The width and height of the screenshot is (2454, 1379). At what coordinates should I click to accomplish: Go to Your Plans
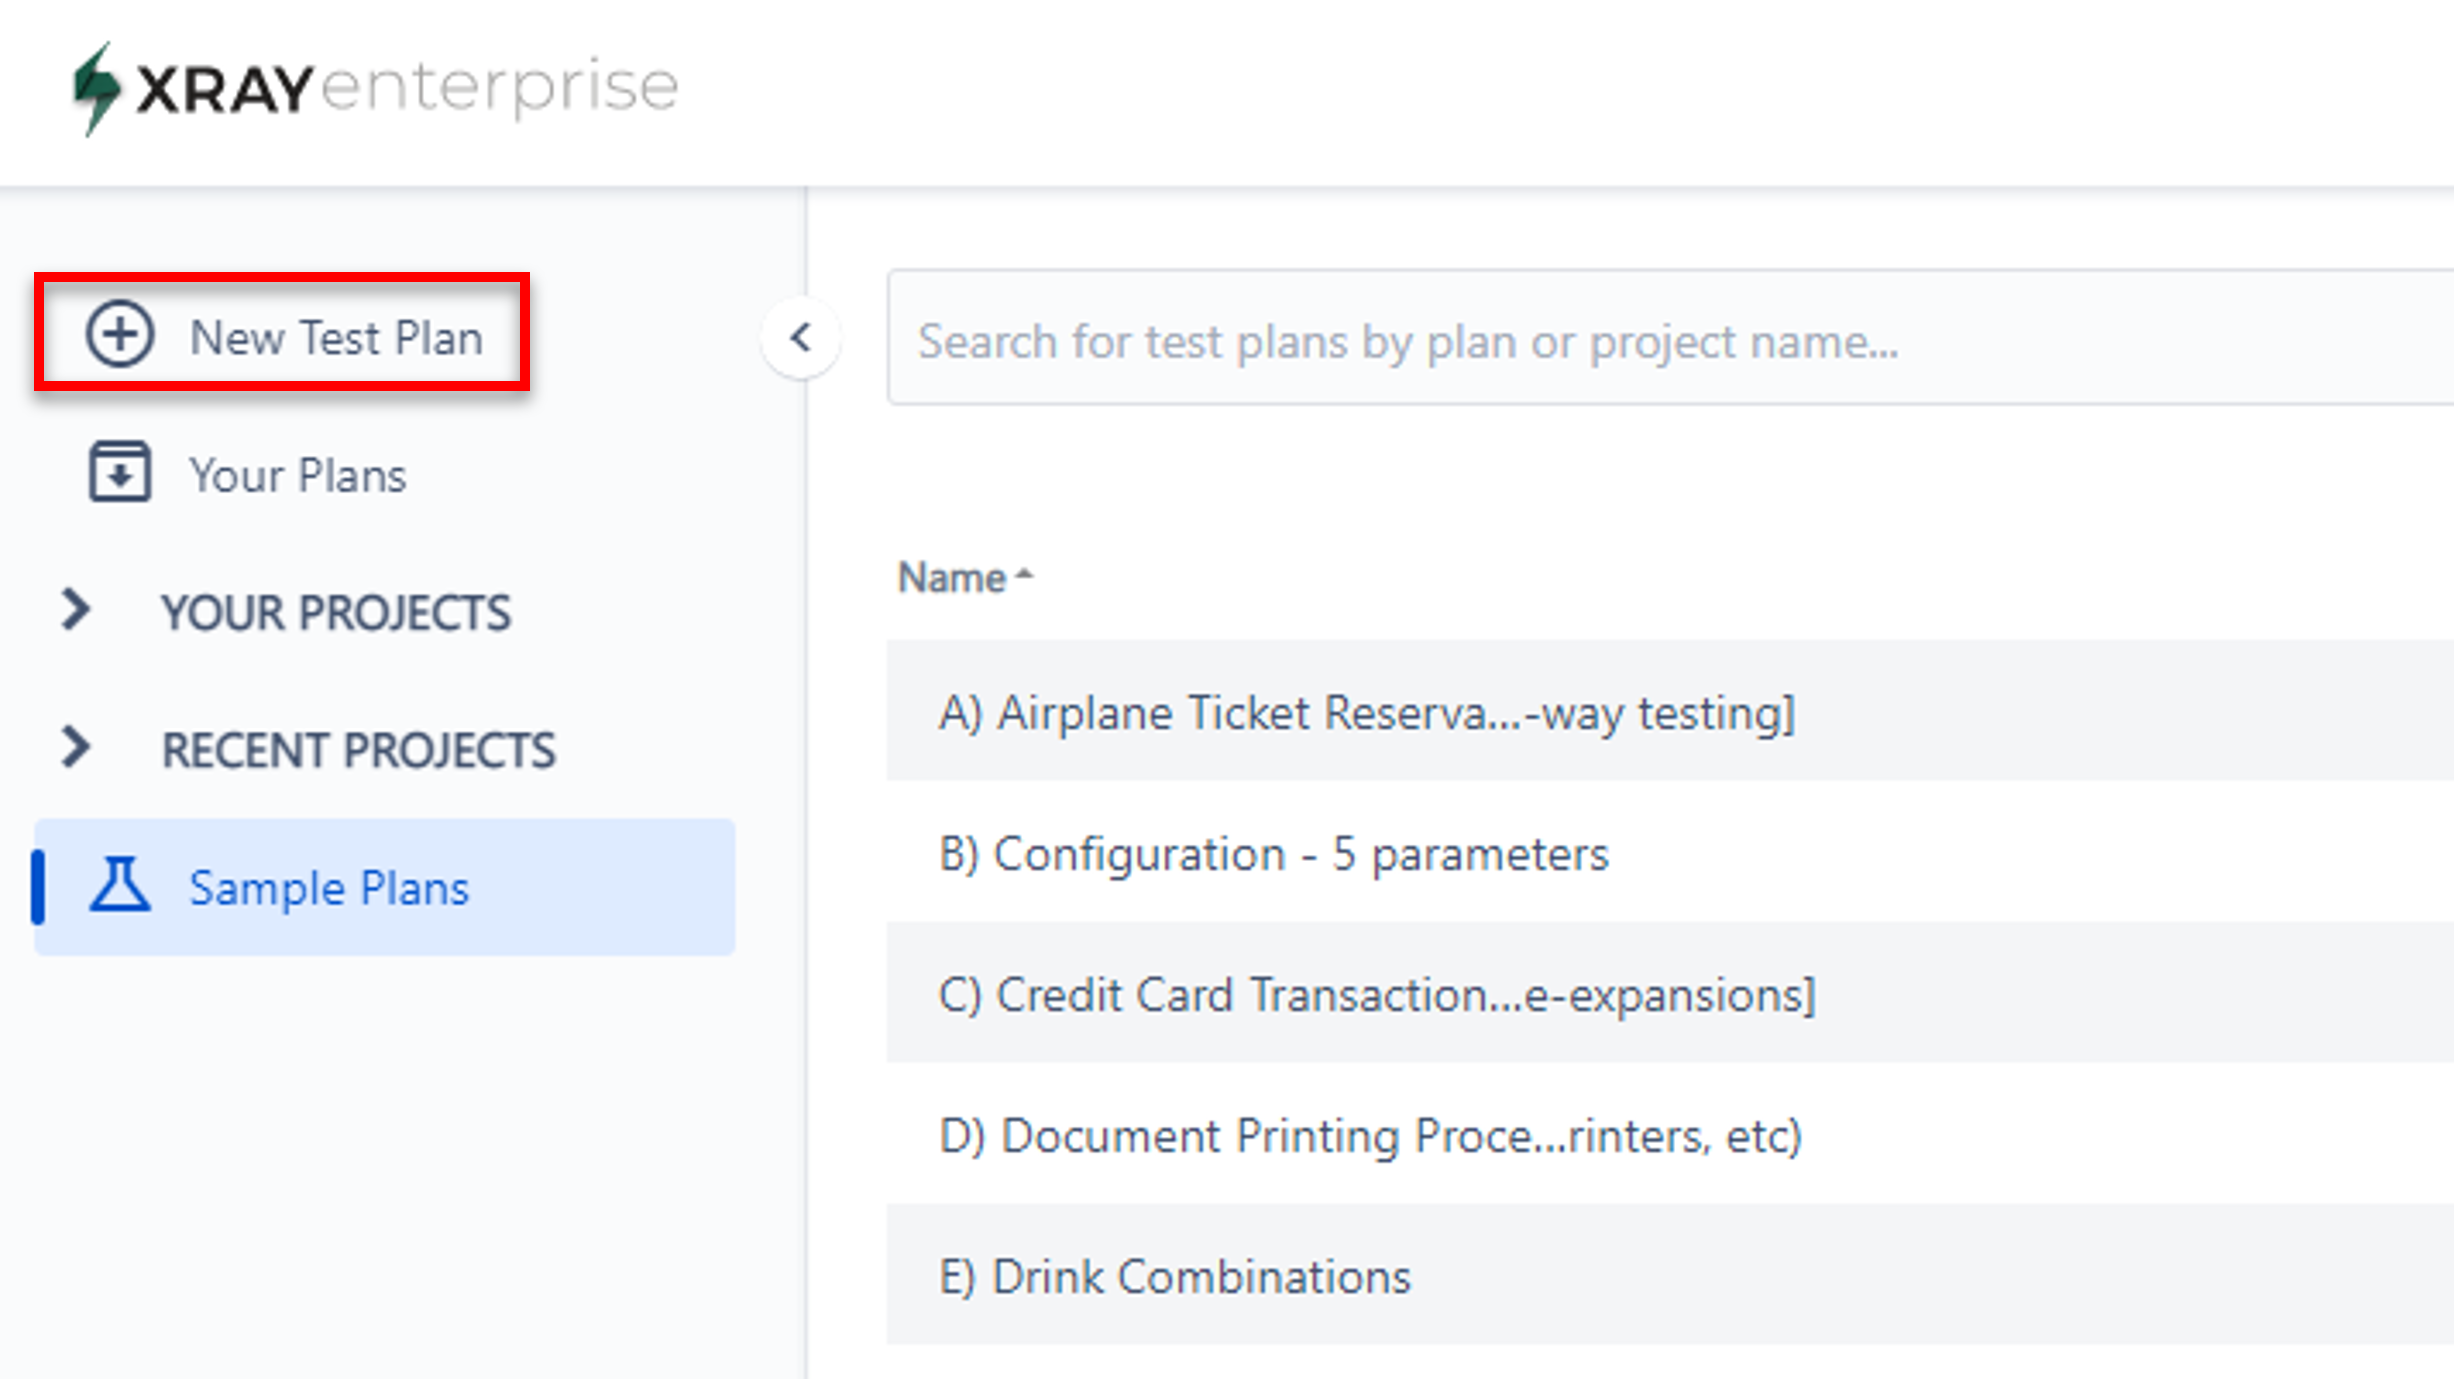(x=298, y=475)
